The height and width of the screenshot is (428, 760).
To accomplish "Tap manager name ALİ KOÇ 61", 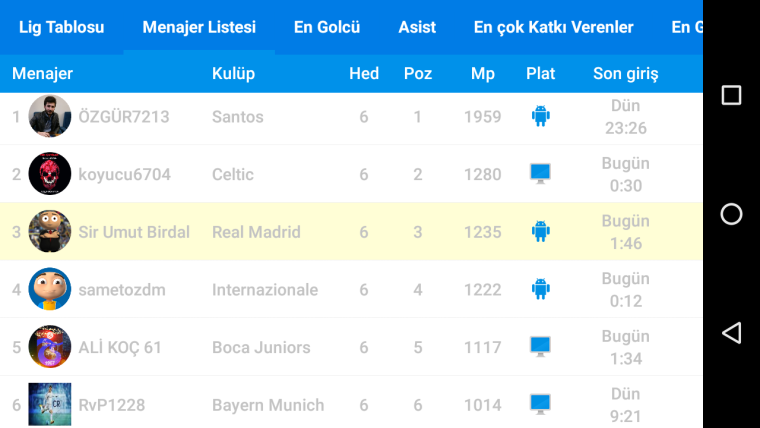I will [x=120, y=347].
